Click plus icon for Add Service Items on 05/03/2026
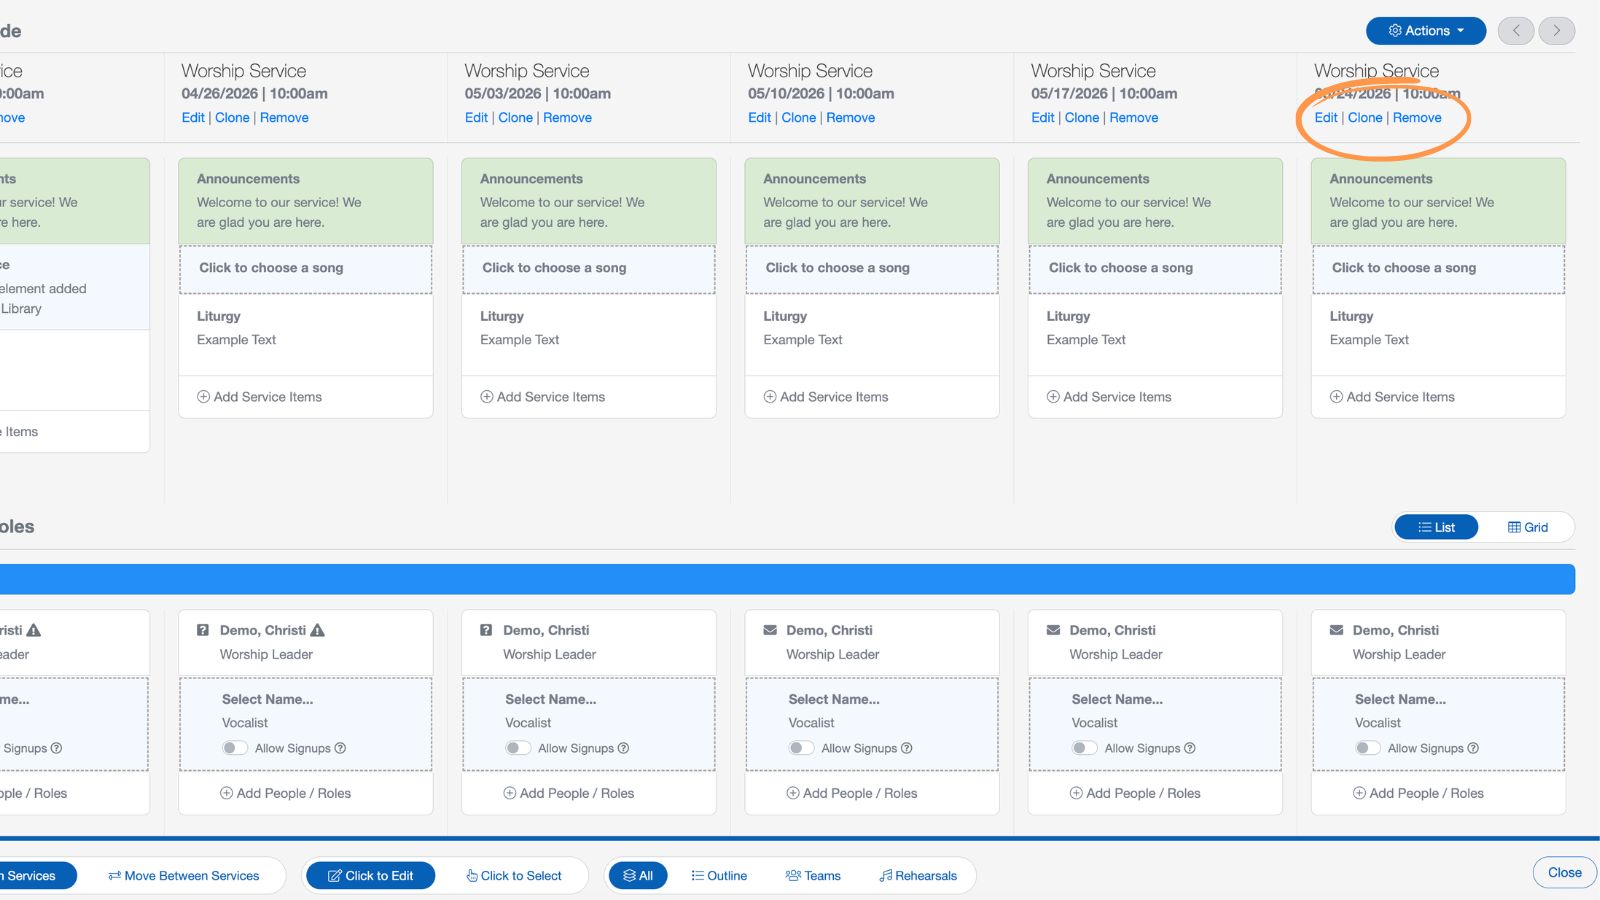The height and width of the screenshot is (900, 1600). [487, 397]
